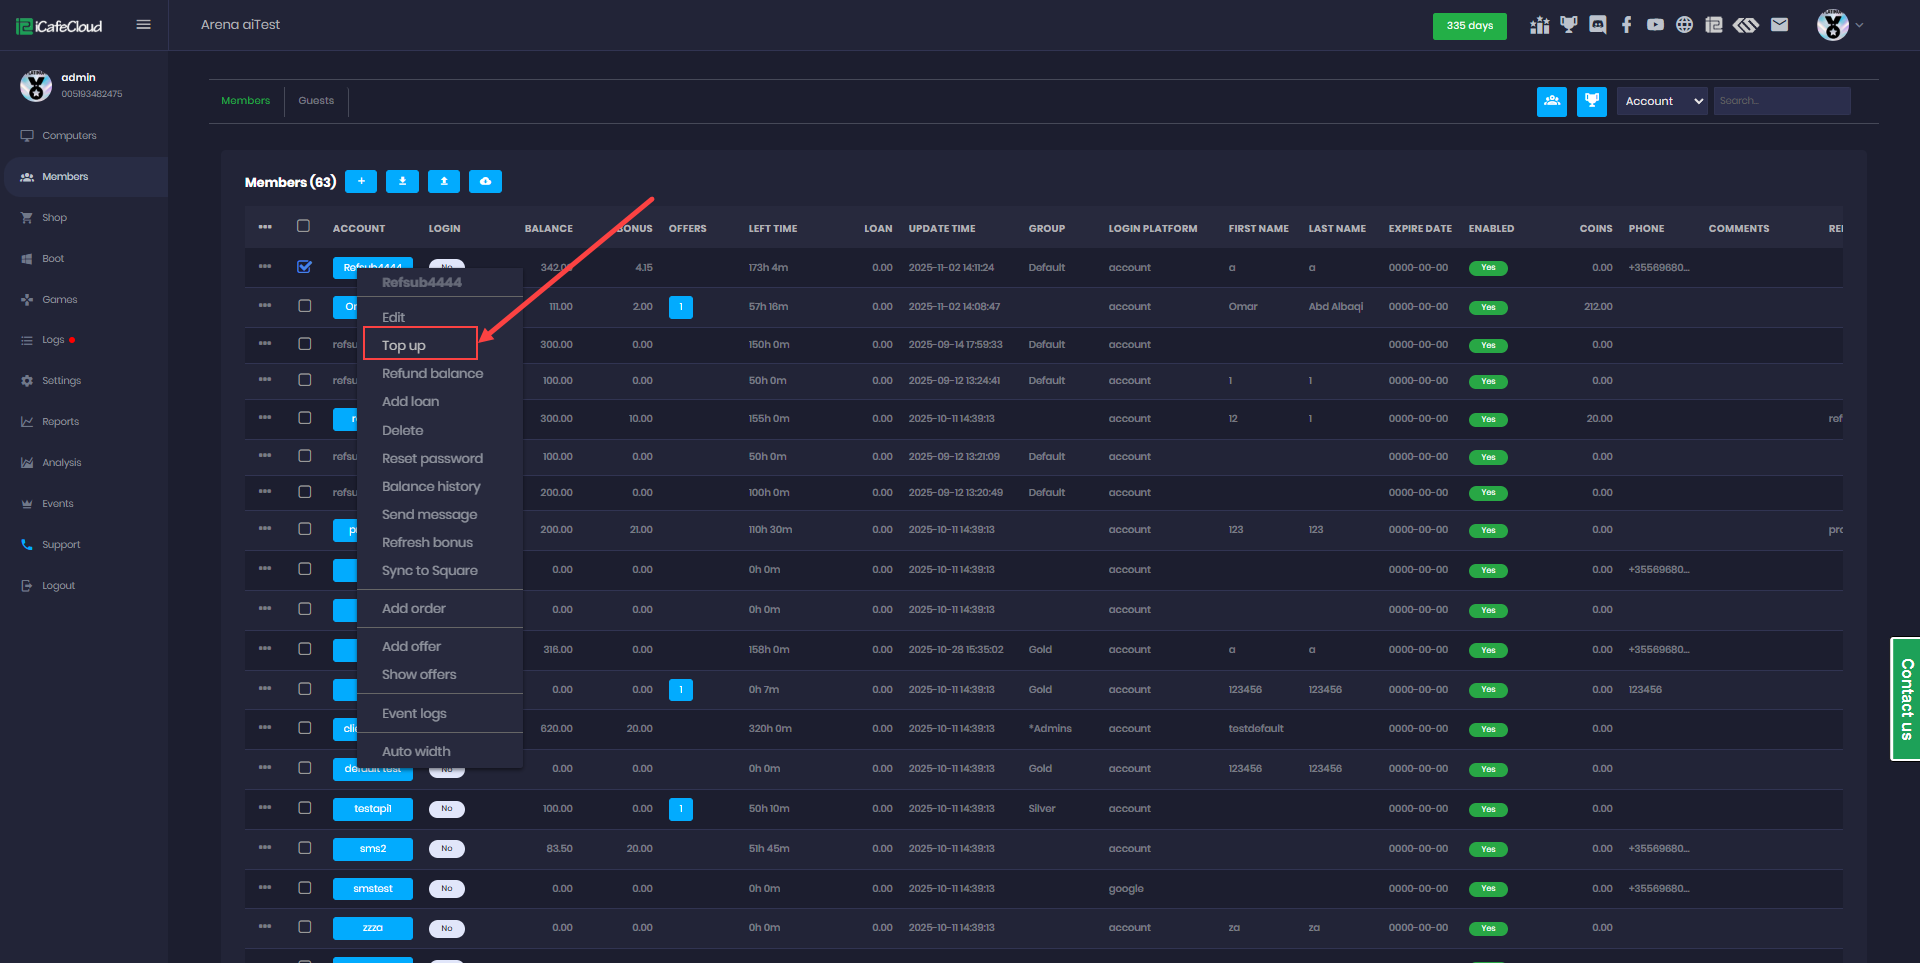Expand the profile avatar dropdown arrow

[x=1859, y=25]
